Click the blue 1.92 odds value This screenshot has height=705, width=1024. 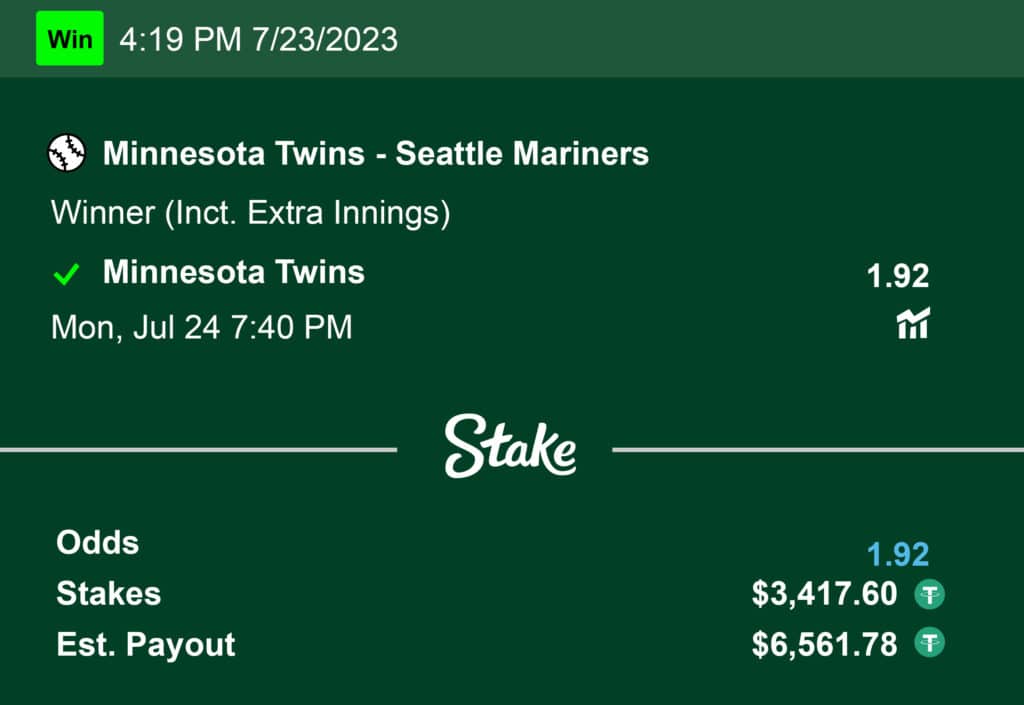[897, 554]
